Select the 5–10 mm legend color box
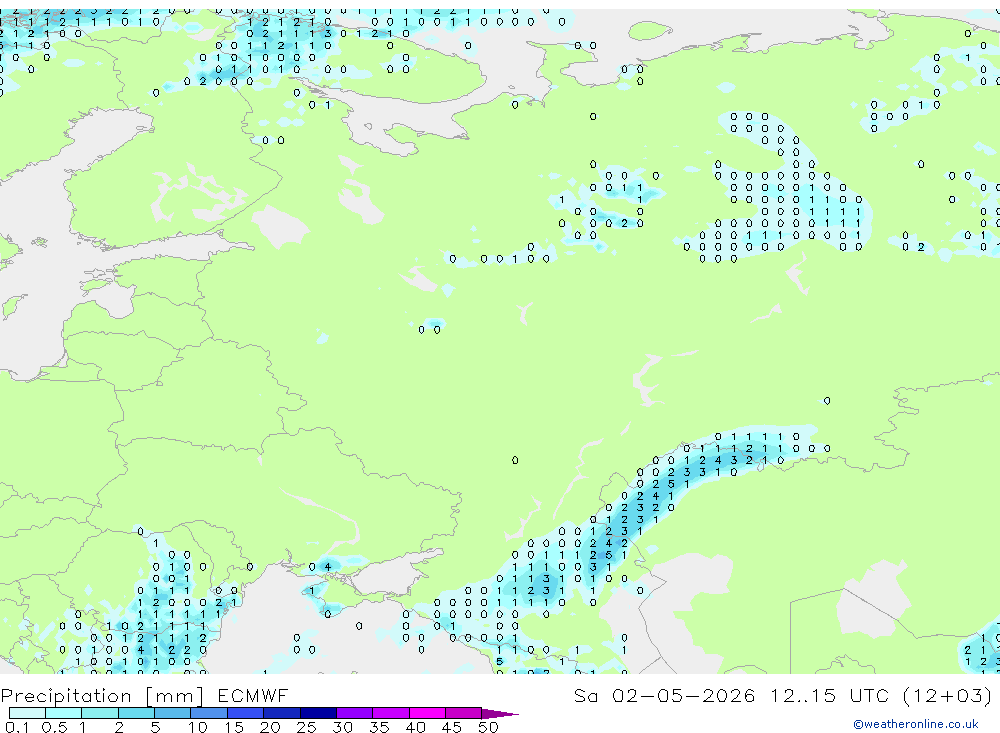This screenshot has height=733, width=1000. [172, 713]
